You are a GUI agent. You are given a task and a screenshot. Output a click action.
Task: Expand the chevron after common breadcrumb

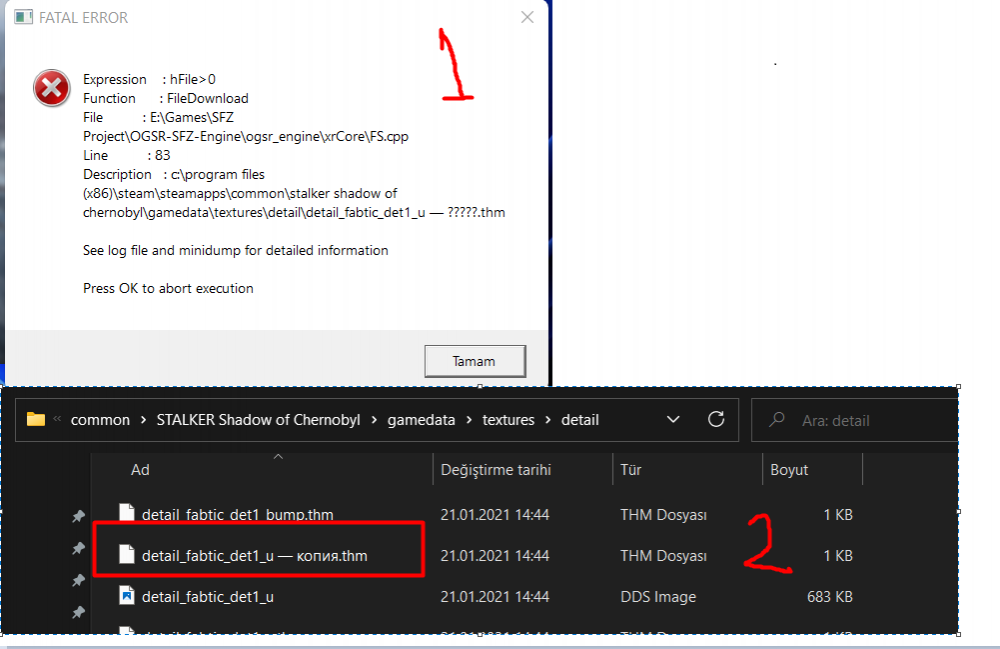(143, 420)
